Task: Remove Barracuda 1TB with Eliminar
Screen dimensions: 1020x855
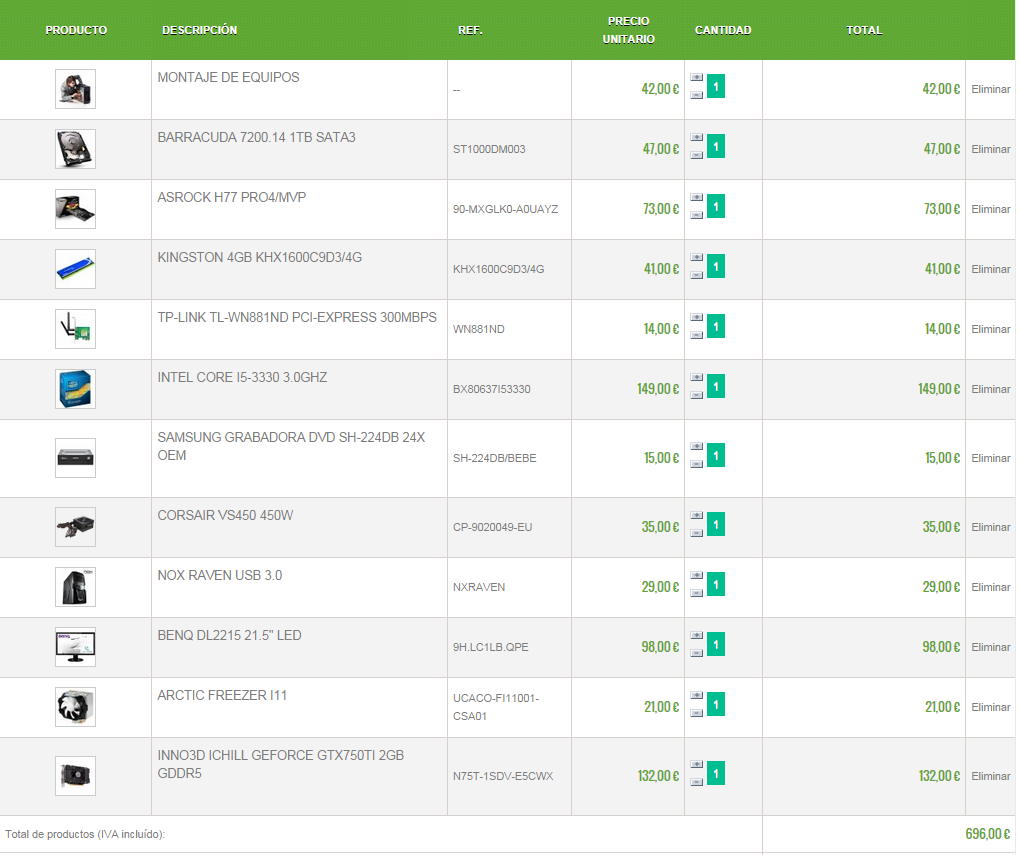Action: click(x=991, y=149)
